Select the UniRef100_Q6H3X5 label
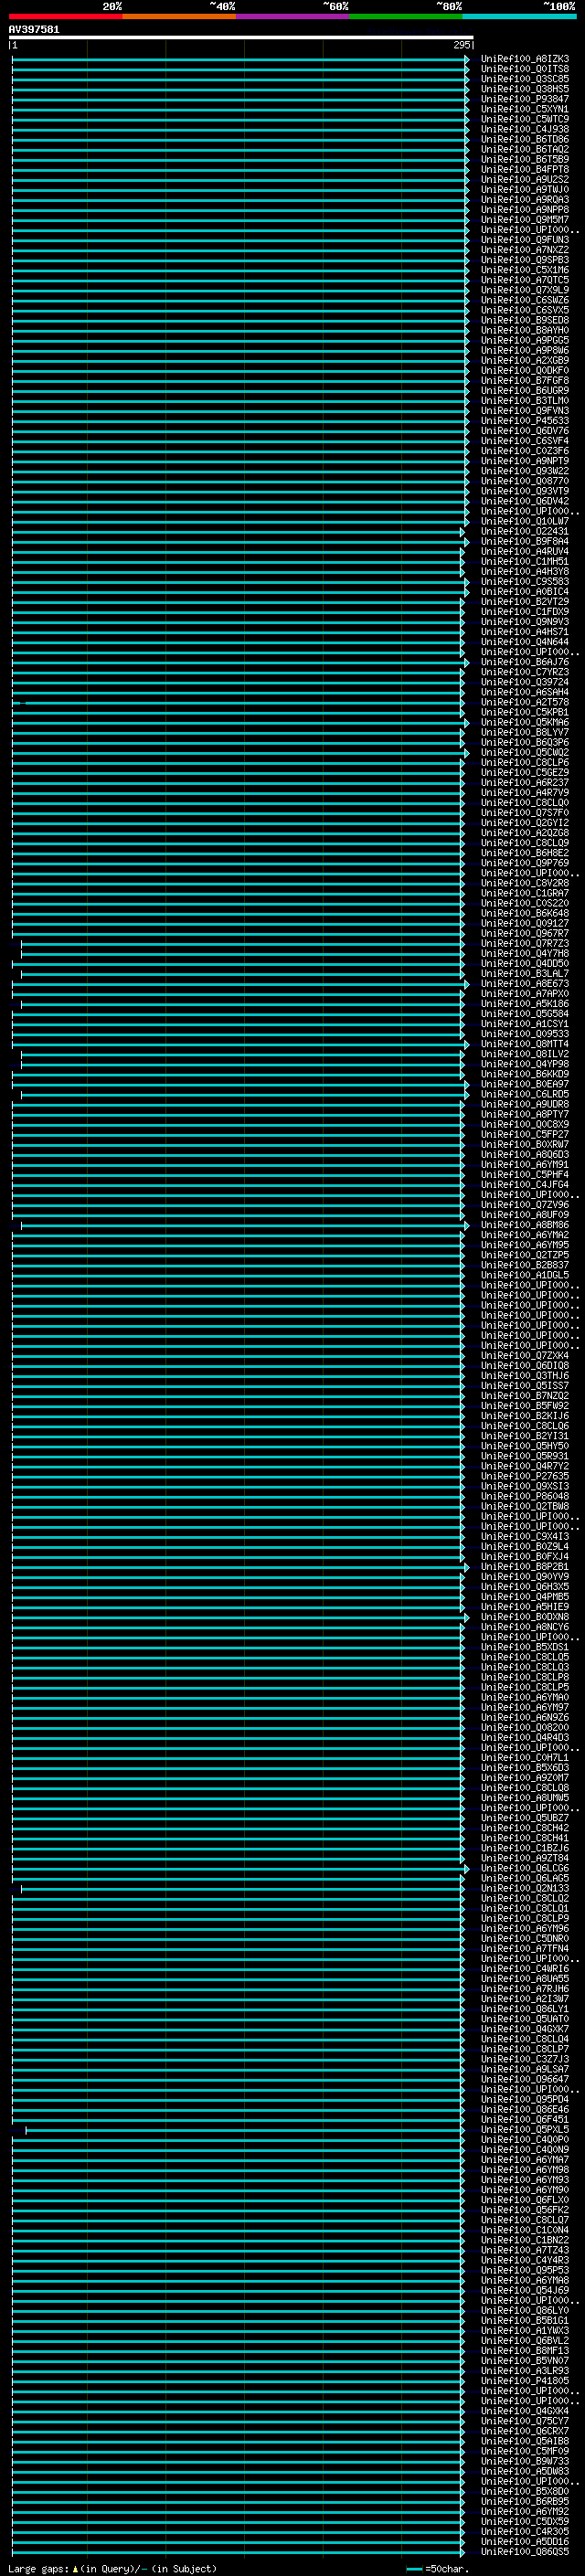This screenshot has width=585, height=2576. pos(525,1587)
